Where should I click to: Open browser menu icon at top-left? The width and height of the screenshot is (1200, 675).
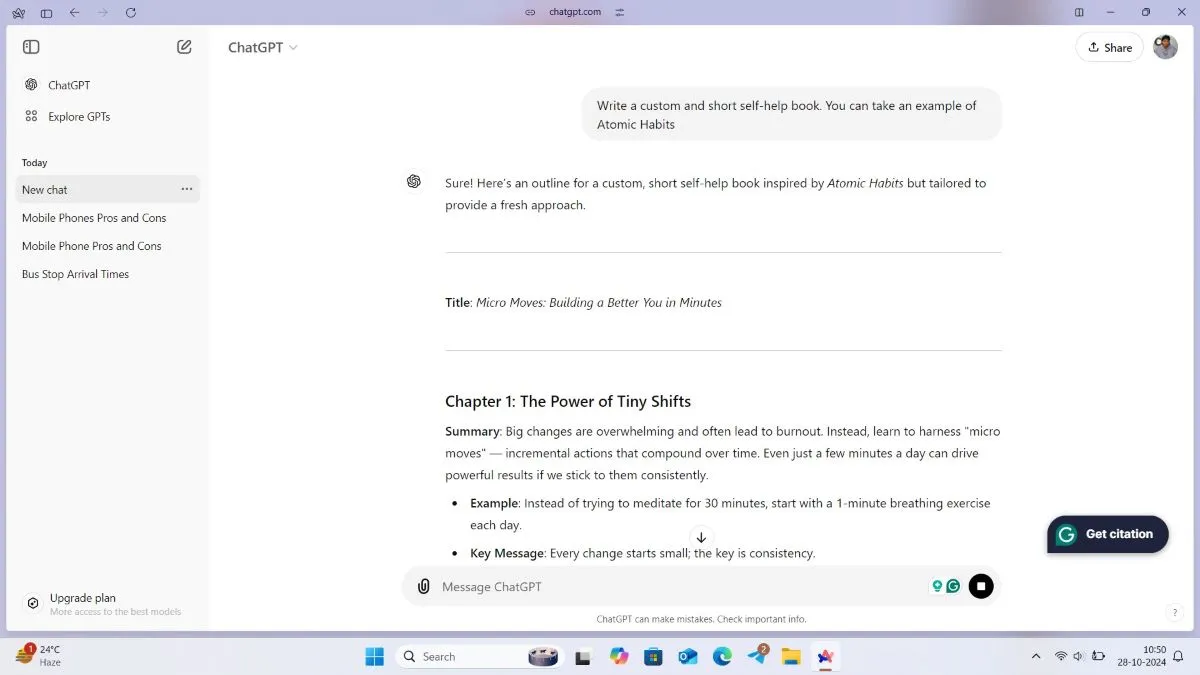(x=19, y=13)
